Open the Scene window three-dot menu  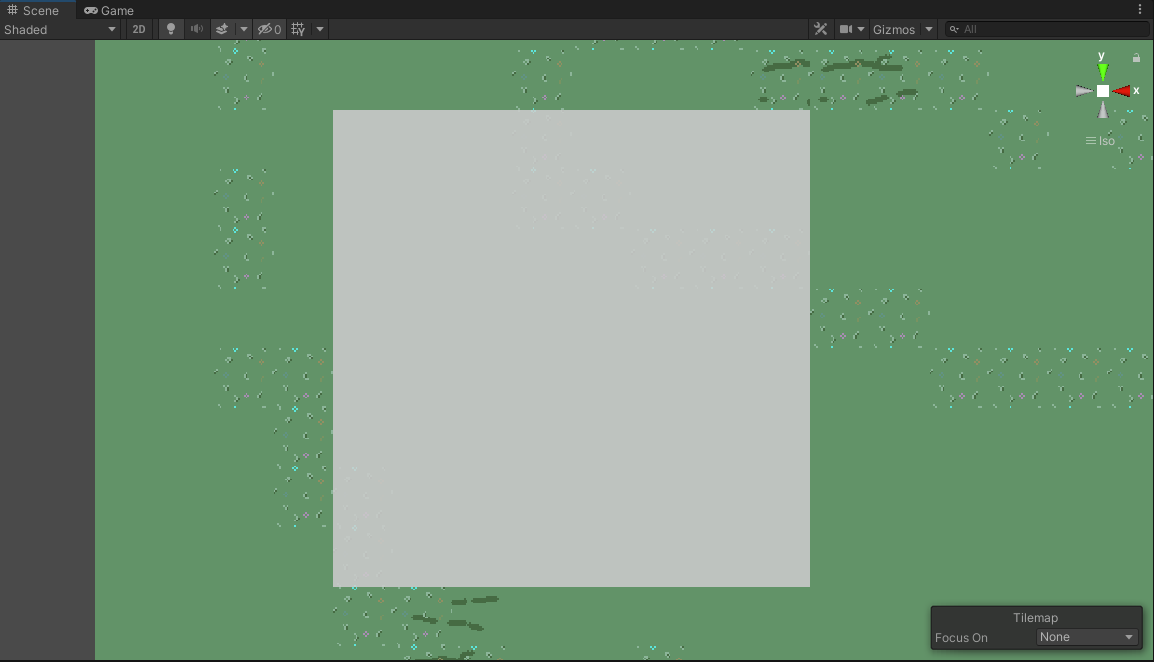(1140, 10)
